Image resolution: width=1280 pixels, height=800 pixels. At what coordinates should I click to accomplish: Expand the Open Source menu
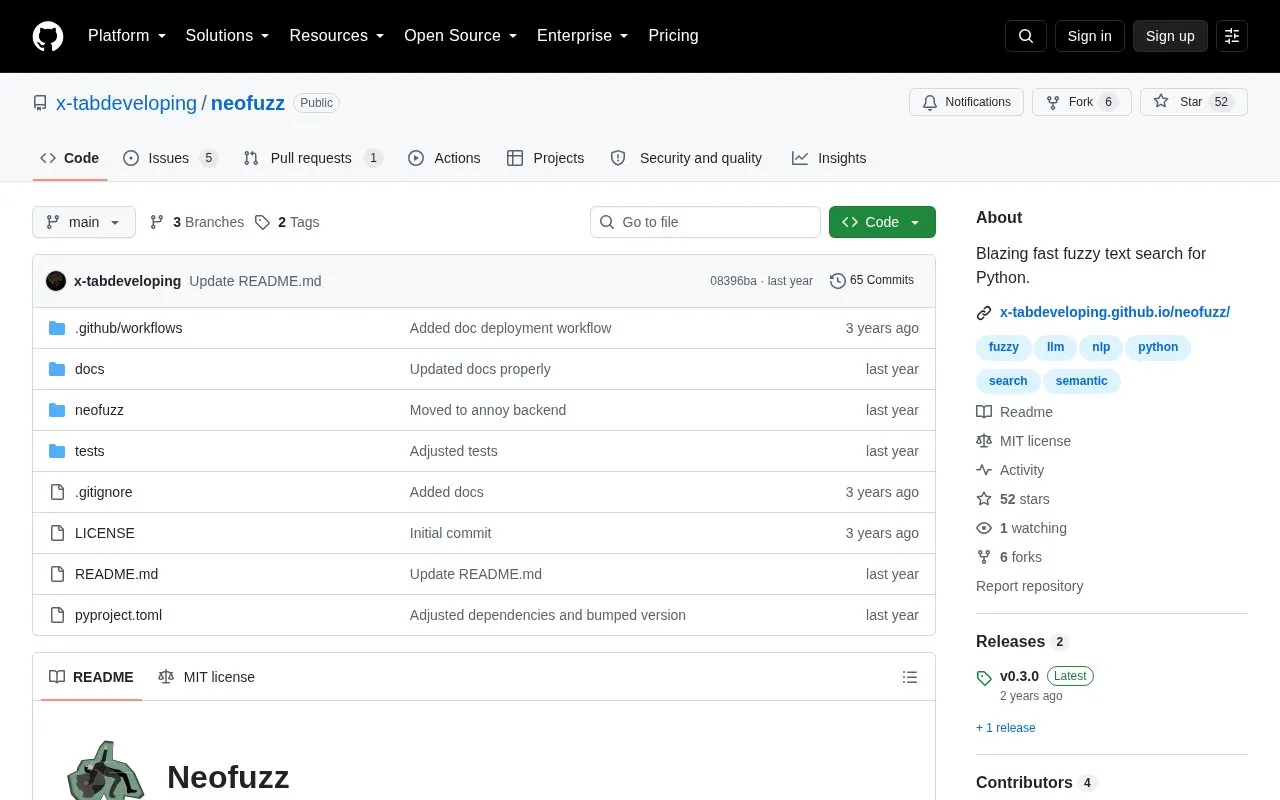pos(461,36)
